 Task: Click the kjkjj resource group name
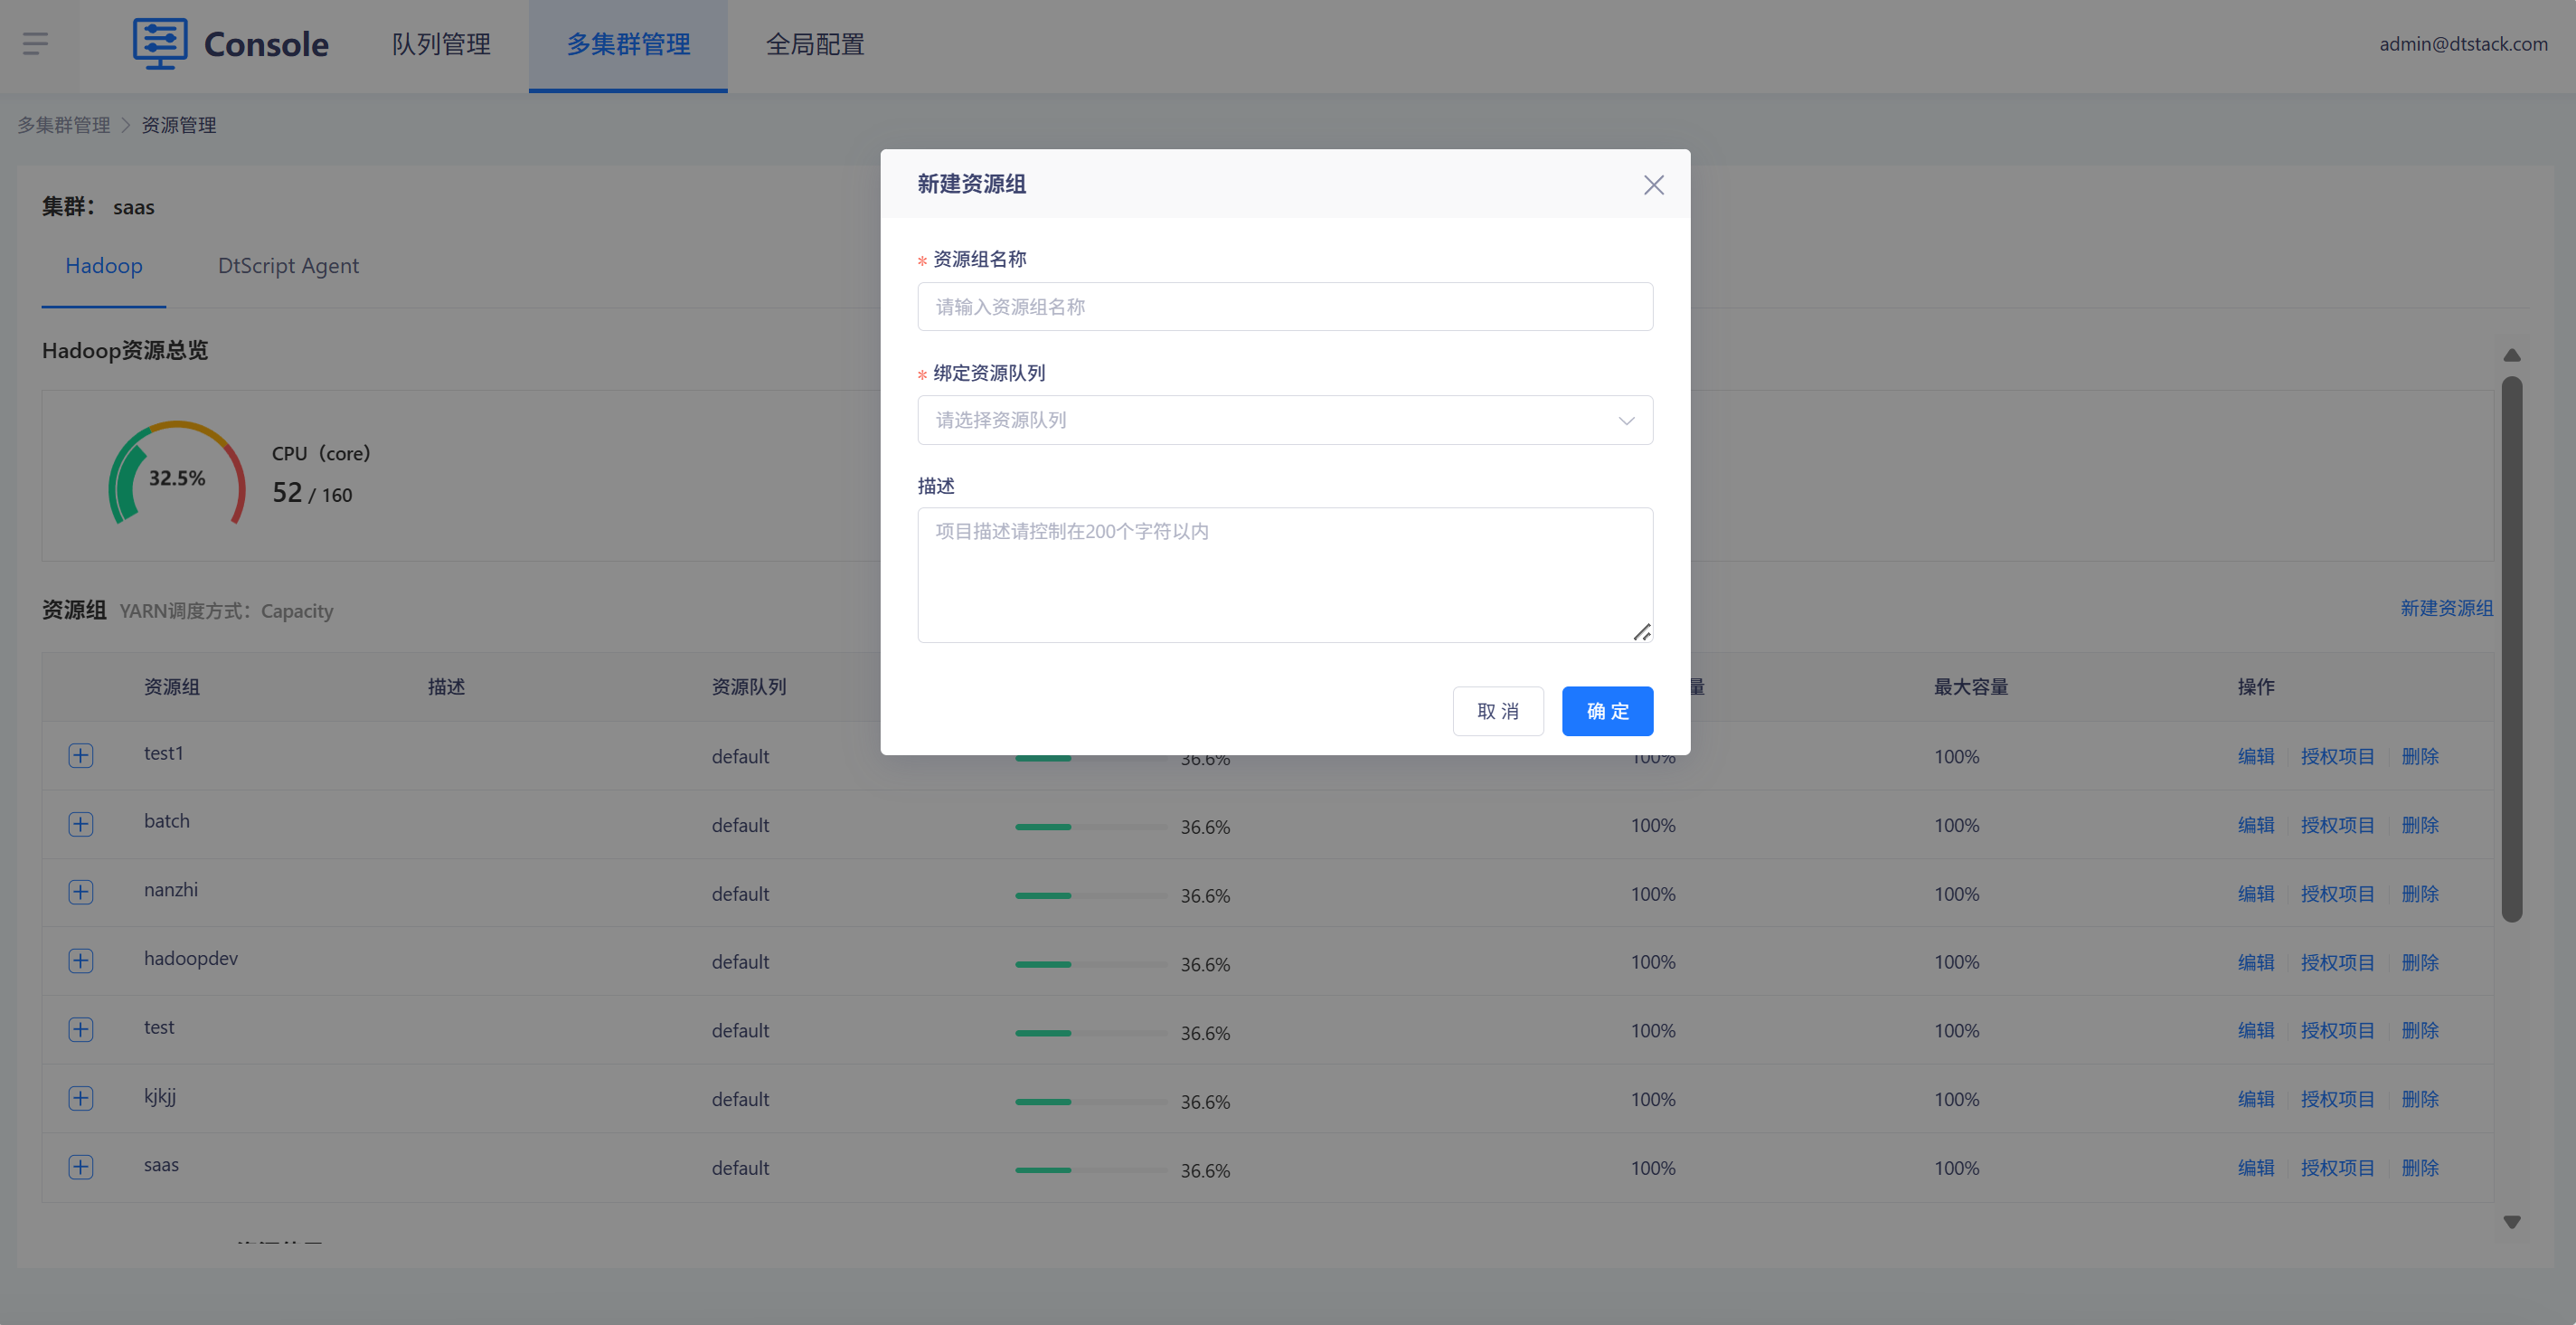[x=160, y=1096]
